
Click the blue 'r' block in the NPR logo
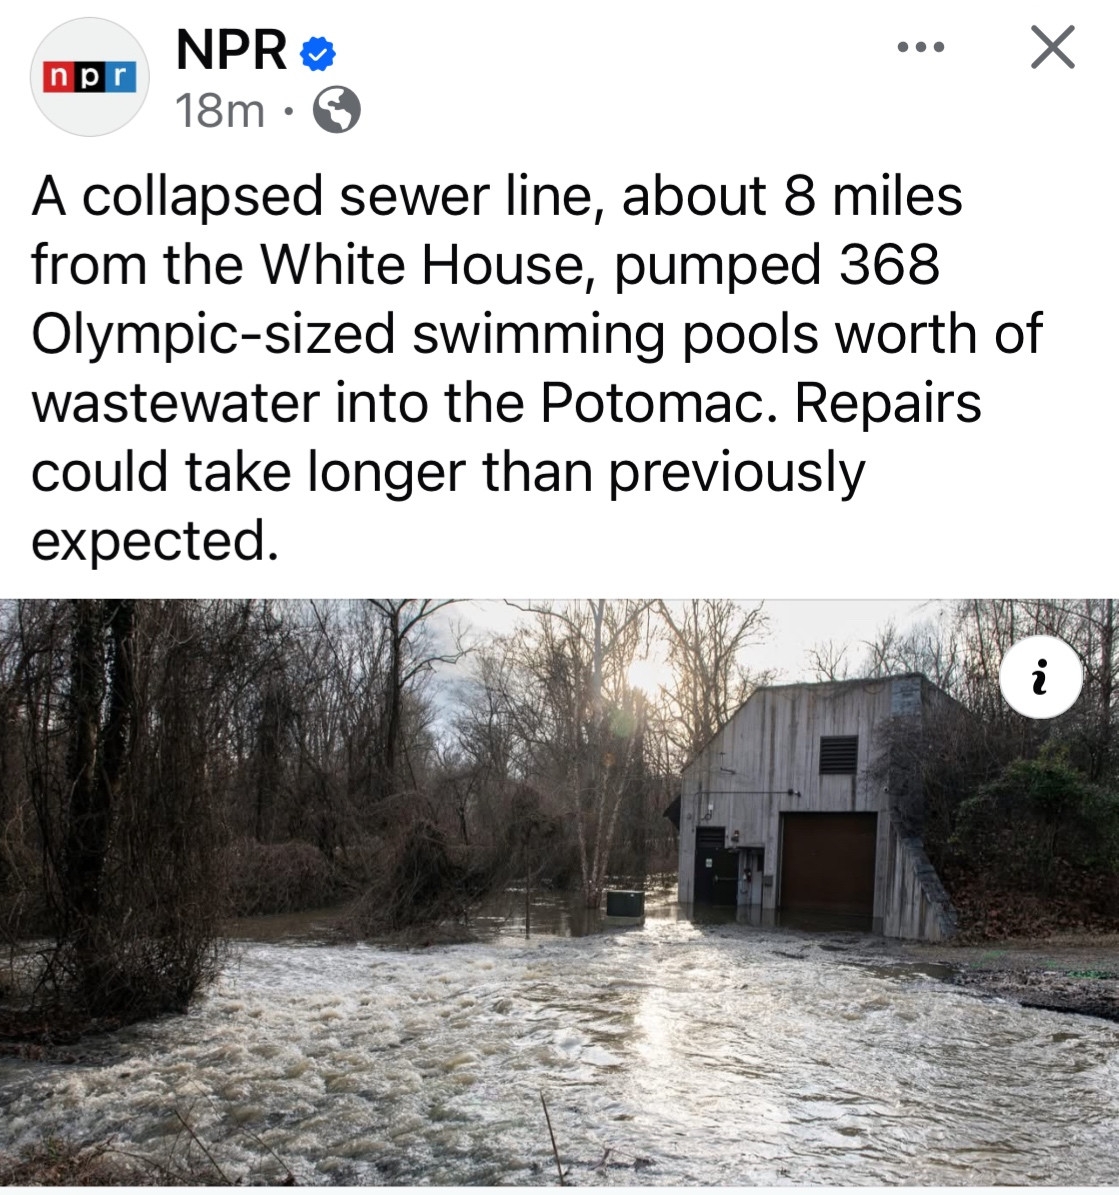tap(121, 78)
